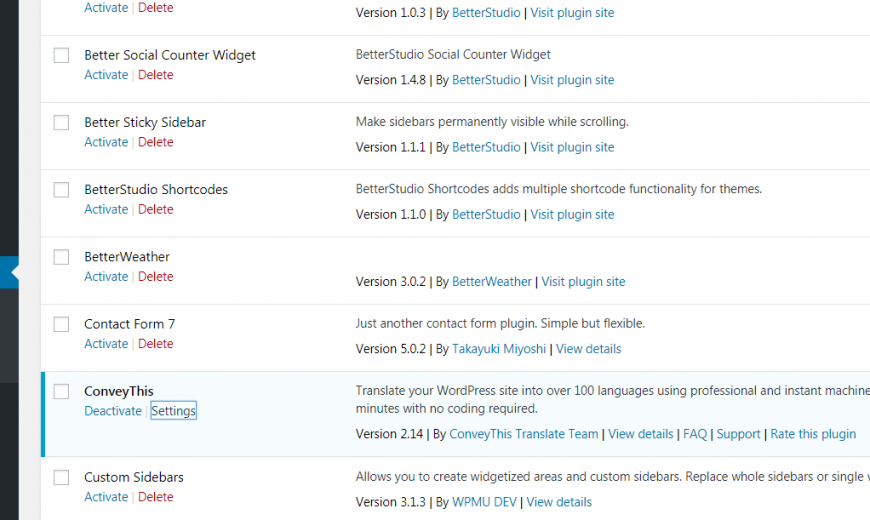Check the BetterWeather plugin checkbox

(61, 257)
